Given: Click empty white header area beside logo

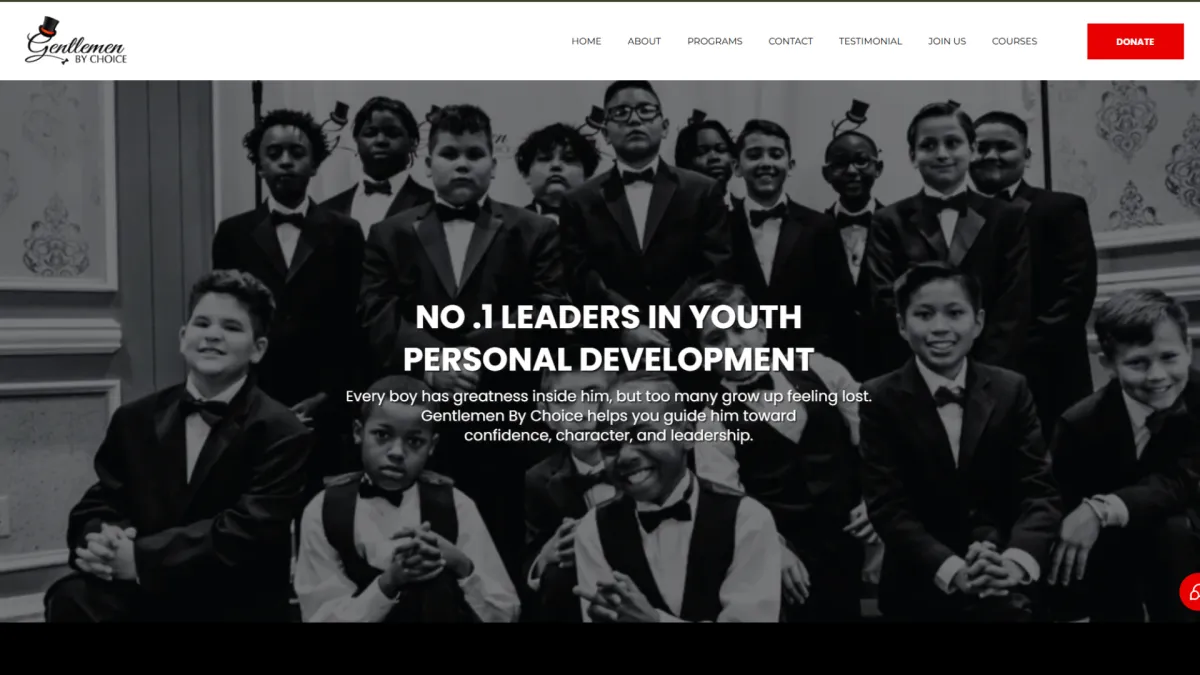Looking at the screenshot, I should coord(340,41).
